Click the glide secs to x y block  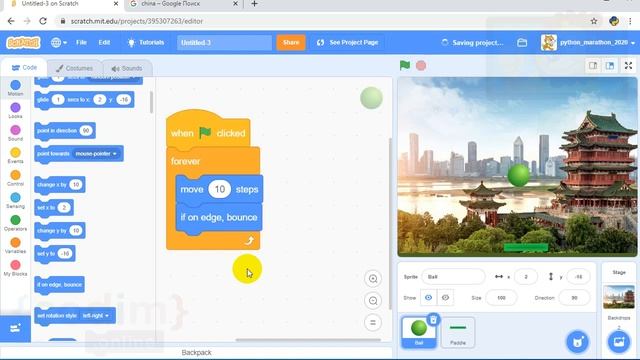point(84,100)
